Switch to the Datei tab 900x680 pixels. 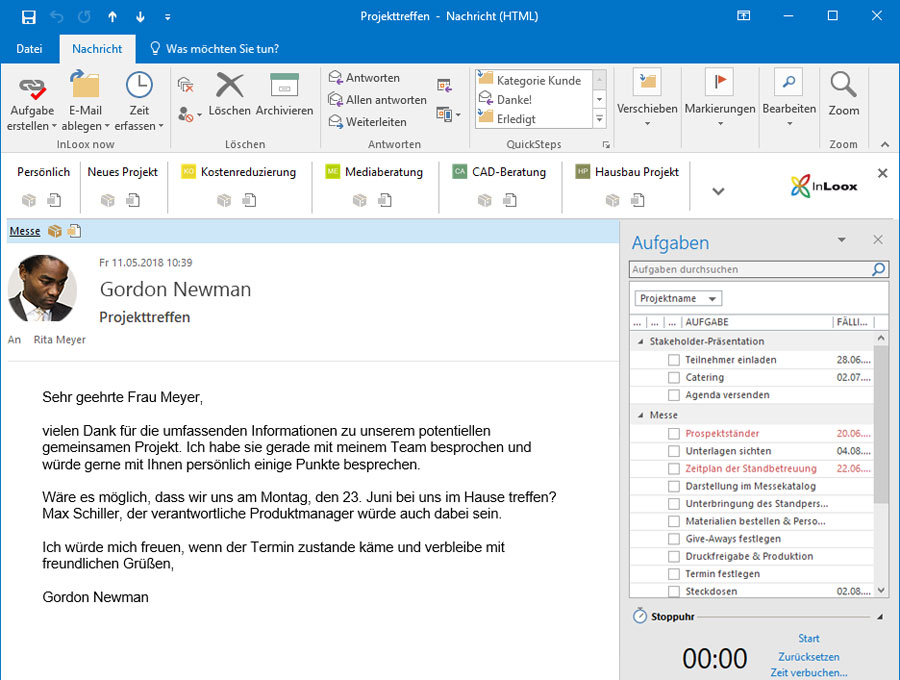click(29, 48)
